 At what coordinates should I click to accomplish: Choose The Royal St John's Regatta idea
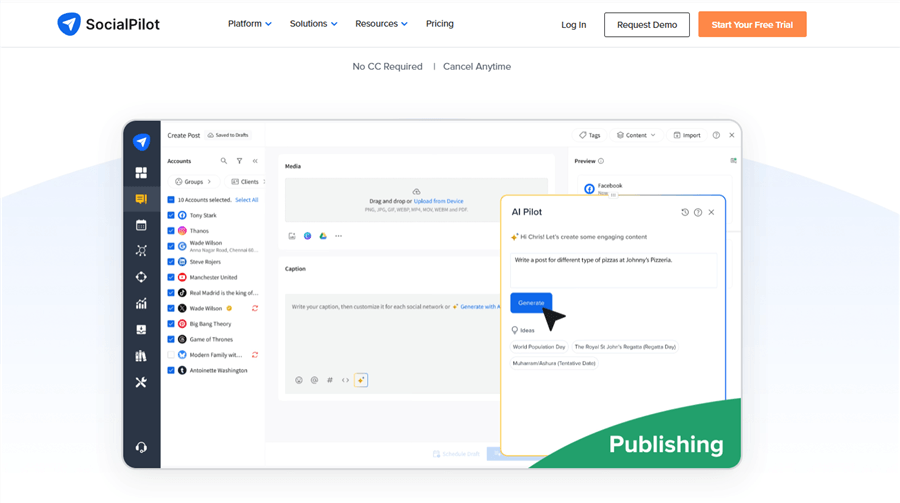(x=625, y=347)
